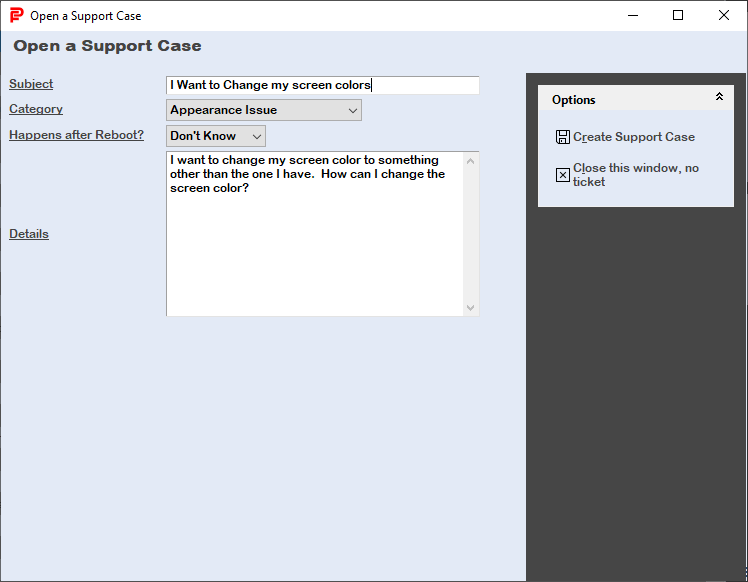Image resolution: width=748 pixels, height=582 pixels.
Task: Open the Category dropdown showing Appearance Issue
Action: pos(264,110)
